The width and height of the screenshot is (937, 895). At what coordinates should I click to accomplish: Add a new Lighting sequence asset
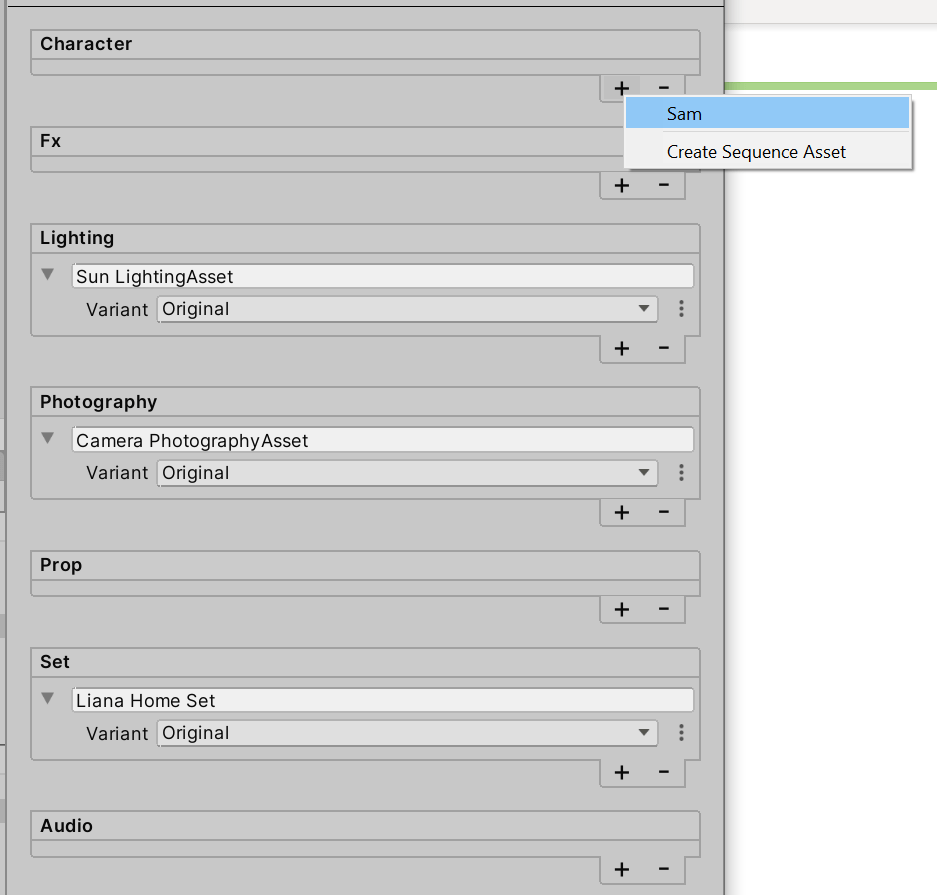(x=621, y=348)
